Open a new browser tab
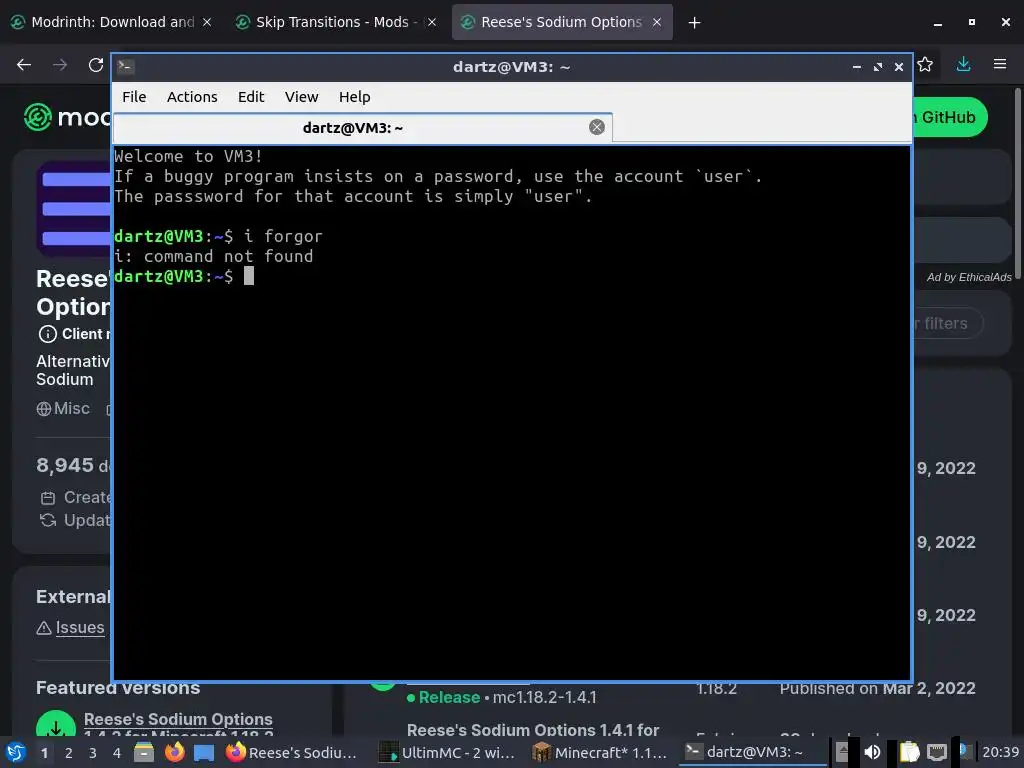This screenshot has height=768, width=1024. pyautogui.click(x=694, y=23)
